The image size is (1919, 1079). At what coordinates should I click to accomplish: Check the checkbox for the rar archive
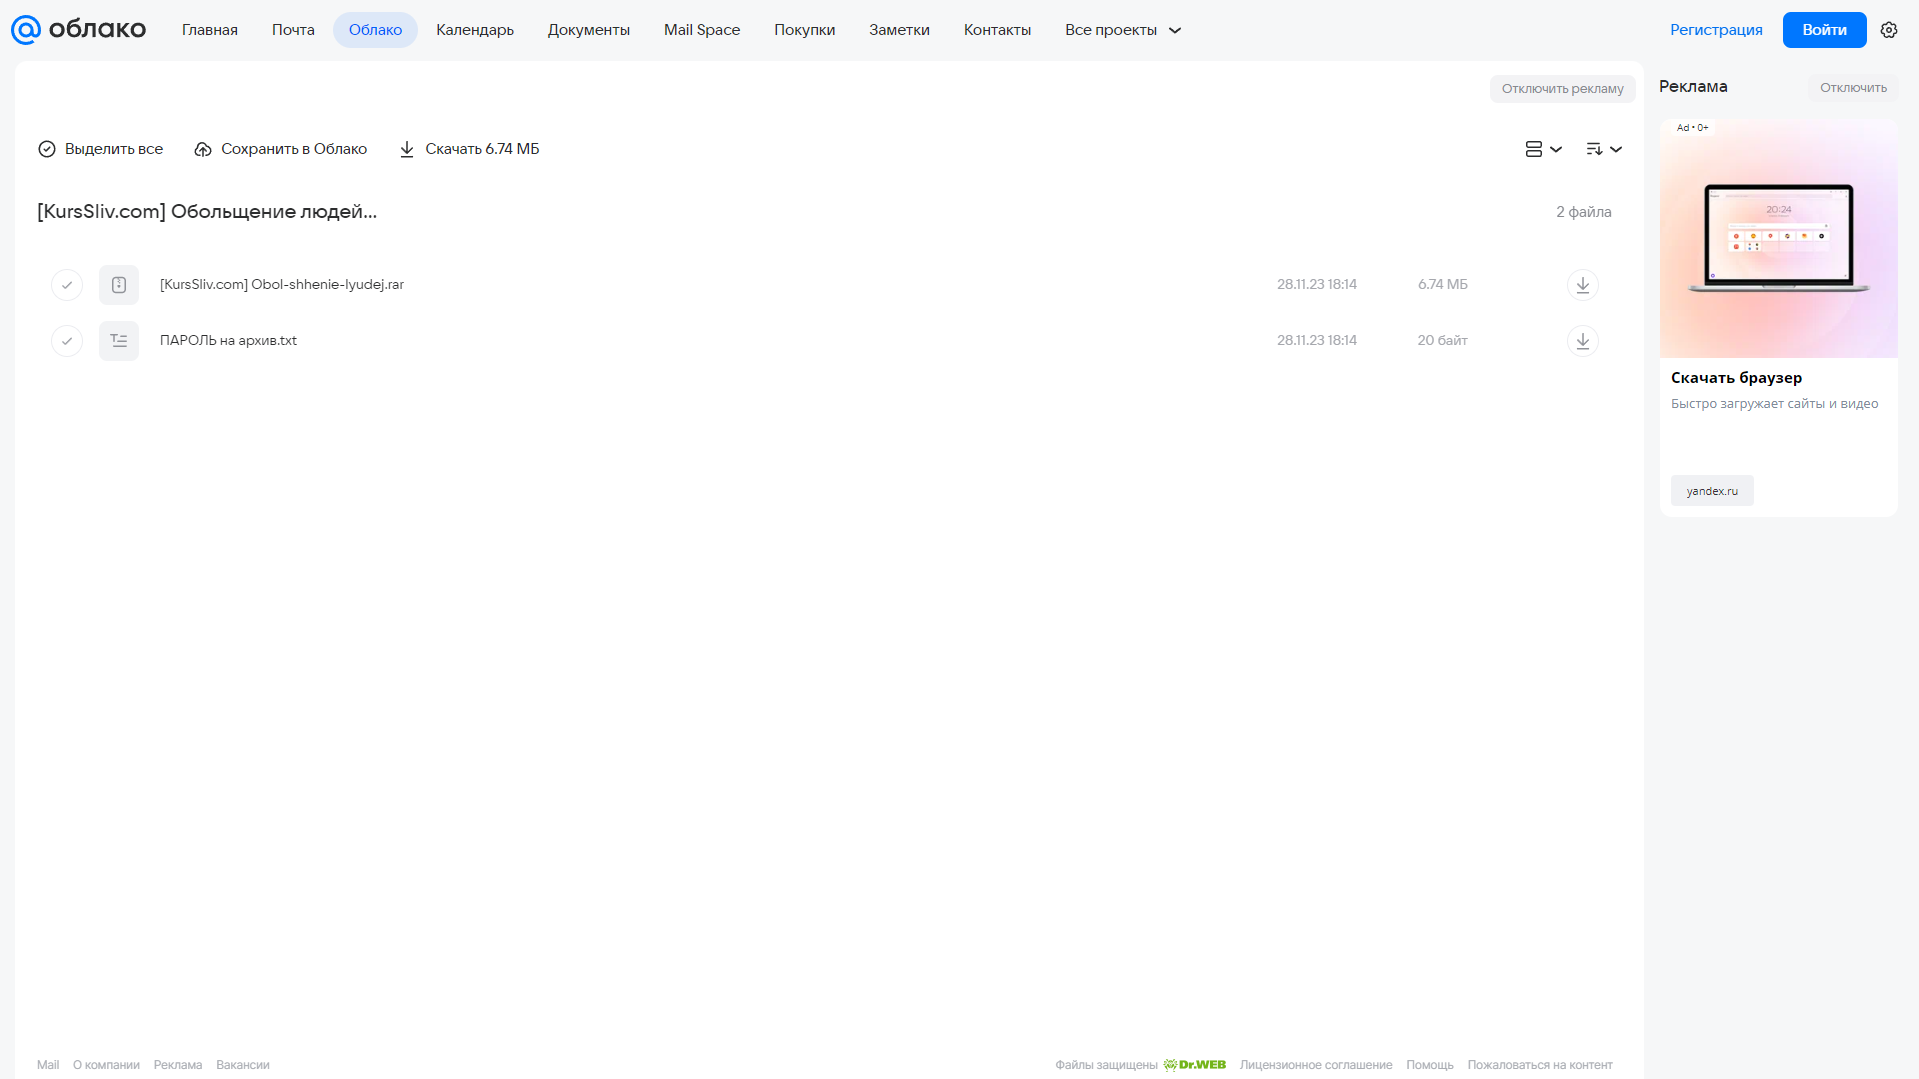[x=67, y=285]
